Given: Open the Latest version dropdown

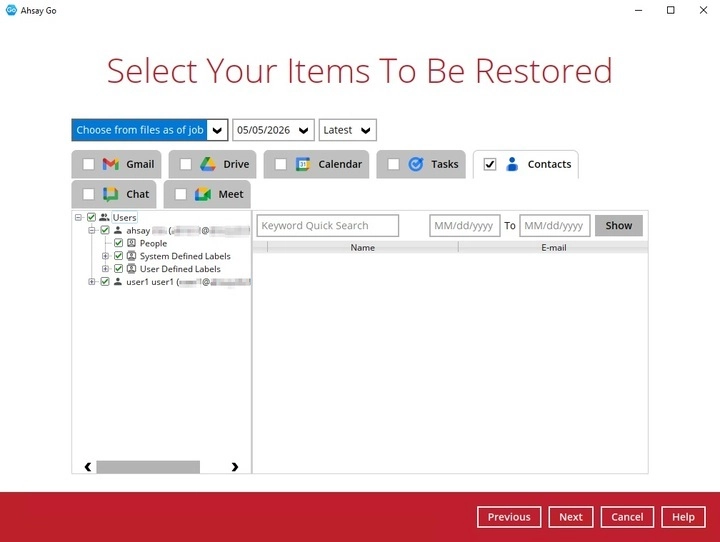Looking at the screenshot, I should point(348,130).
